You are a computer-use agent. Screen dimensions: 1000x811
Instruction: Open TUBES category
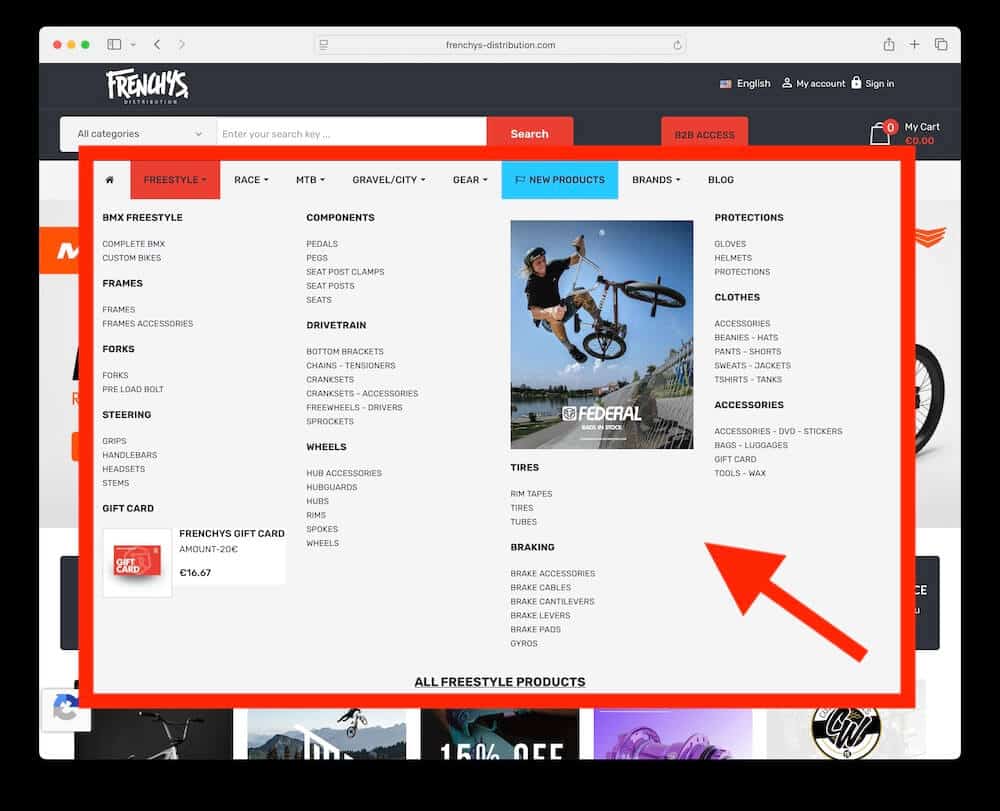(523, 522)
